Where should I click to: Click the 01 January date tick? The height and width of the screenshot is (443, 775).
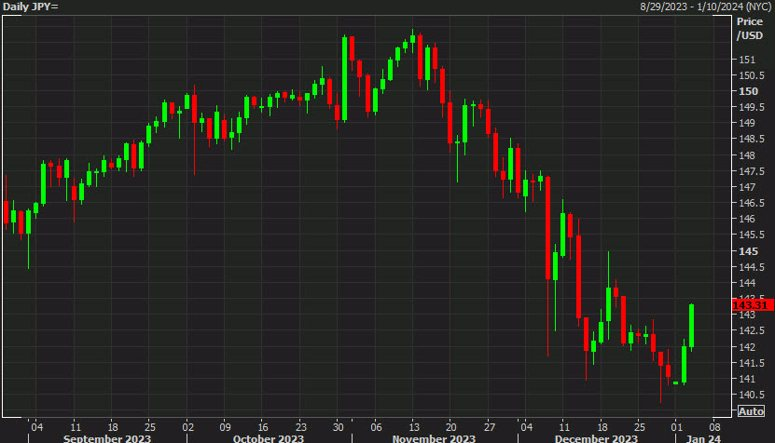coord(677,427)
